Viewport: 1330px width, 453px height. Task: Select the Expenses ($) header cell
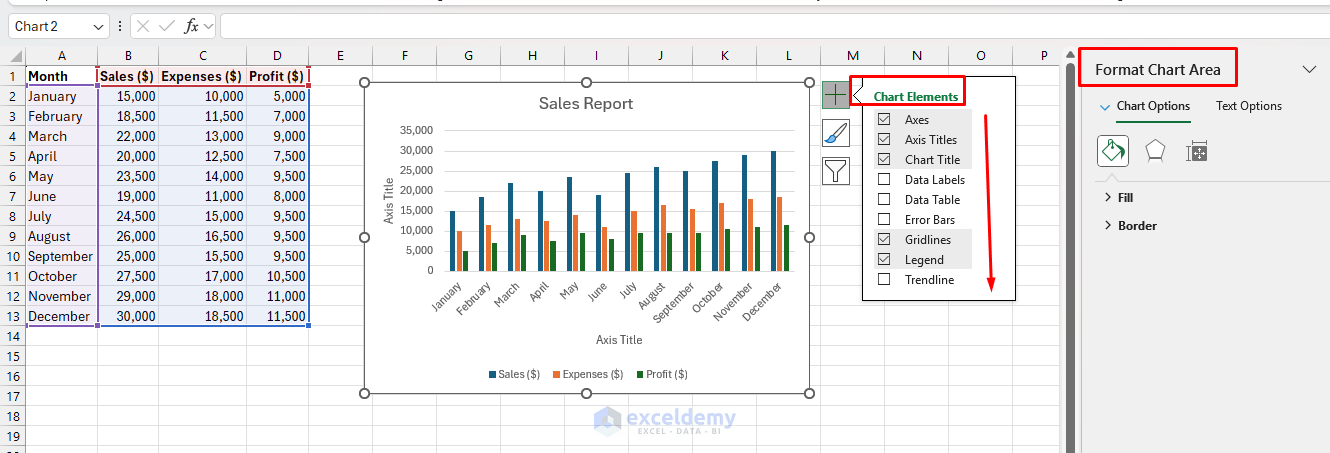point(202,76)
